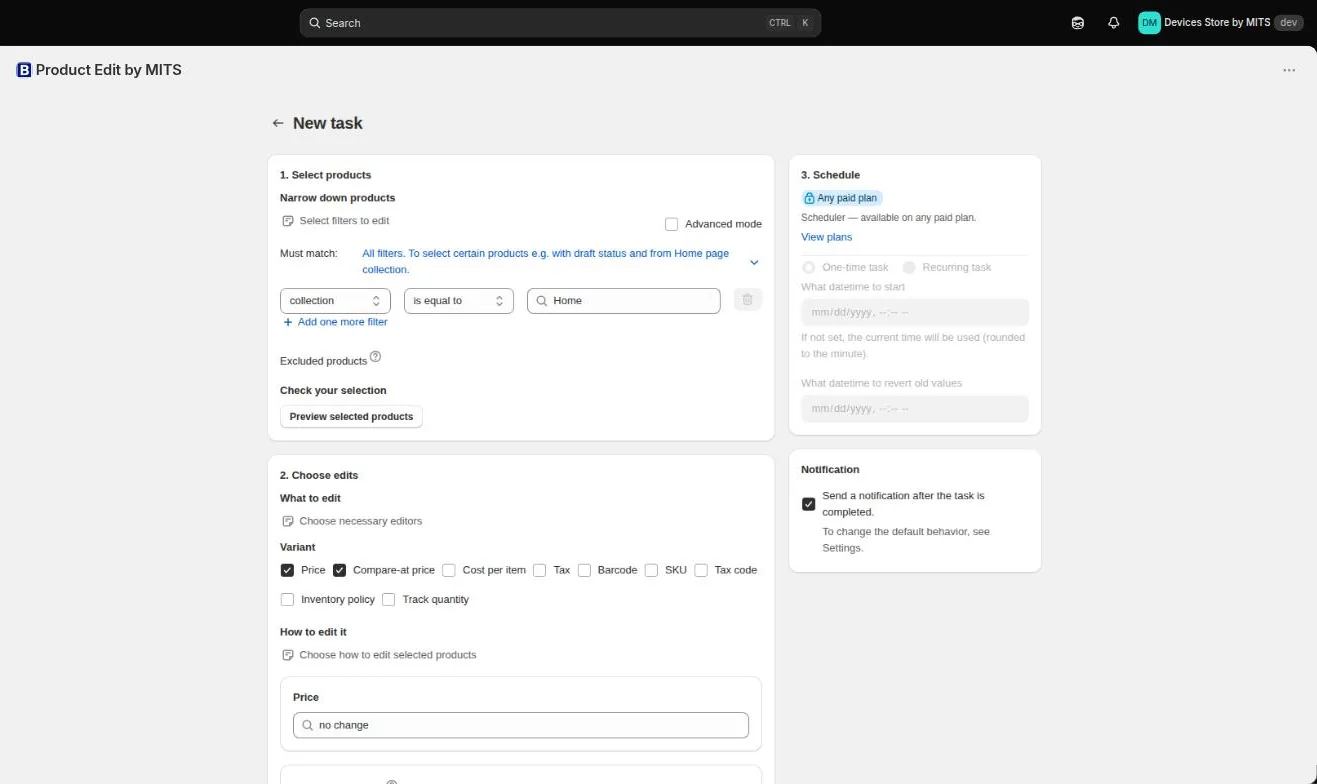Open the collection filter field dropdown

pyautogui.click(x=335, y=300)
